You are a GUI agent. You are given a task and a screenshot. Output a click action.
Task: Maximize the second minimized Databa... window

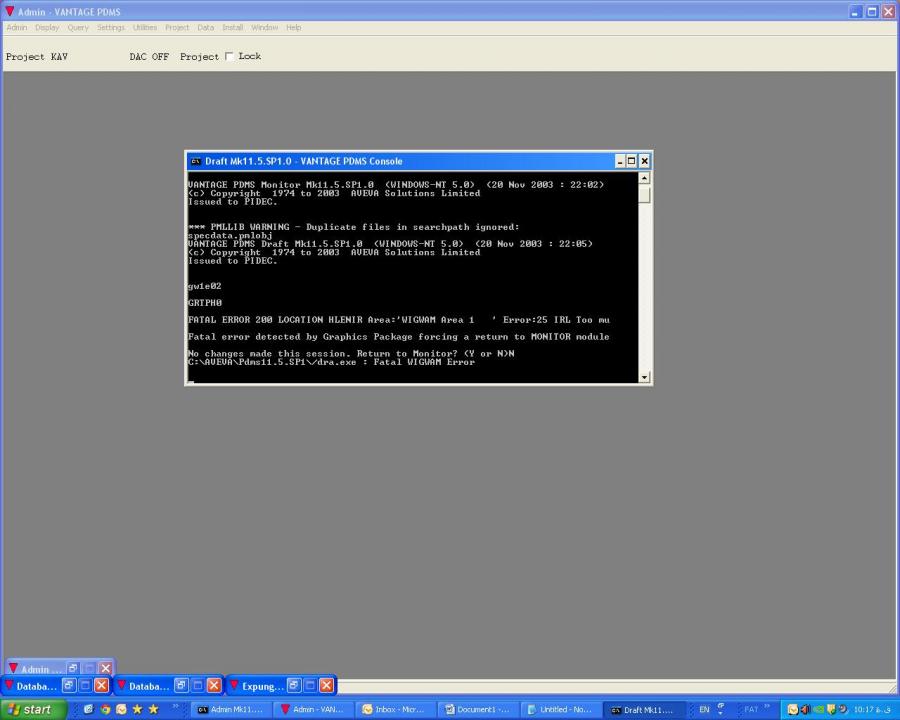[197, 686]
